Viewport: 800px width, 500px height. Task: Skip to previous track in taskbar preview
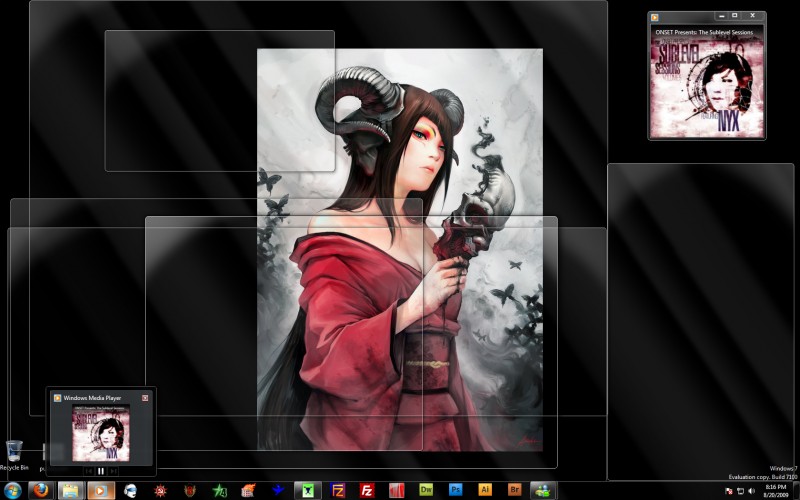click(88, 471)
